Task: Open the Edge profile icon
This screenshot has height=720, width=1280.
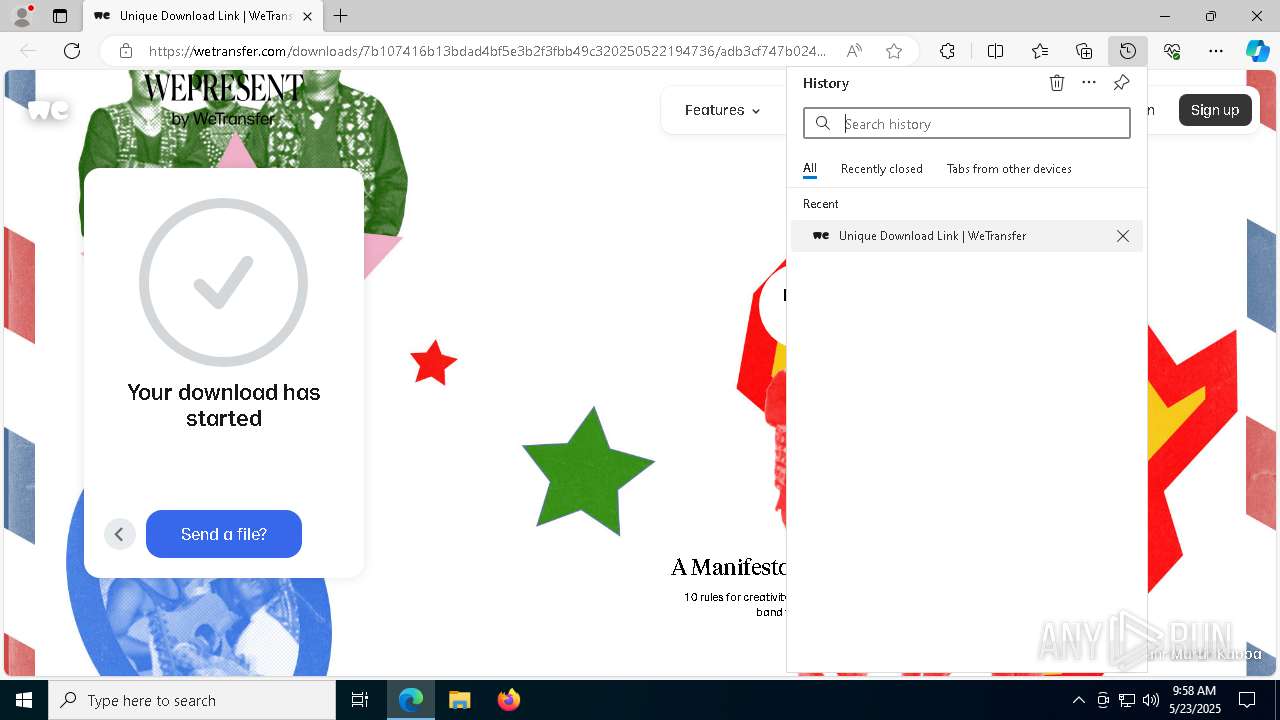Action: [22, 16]
